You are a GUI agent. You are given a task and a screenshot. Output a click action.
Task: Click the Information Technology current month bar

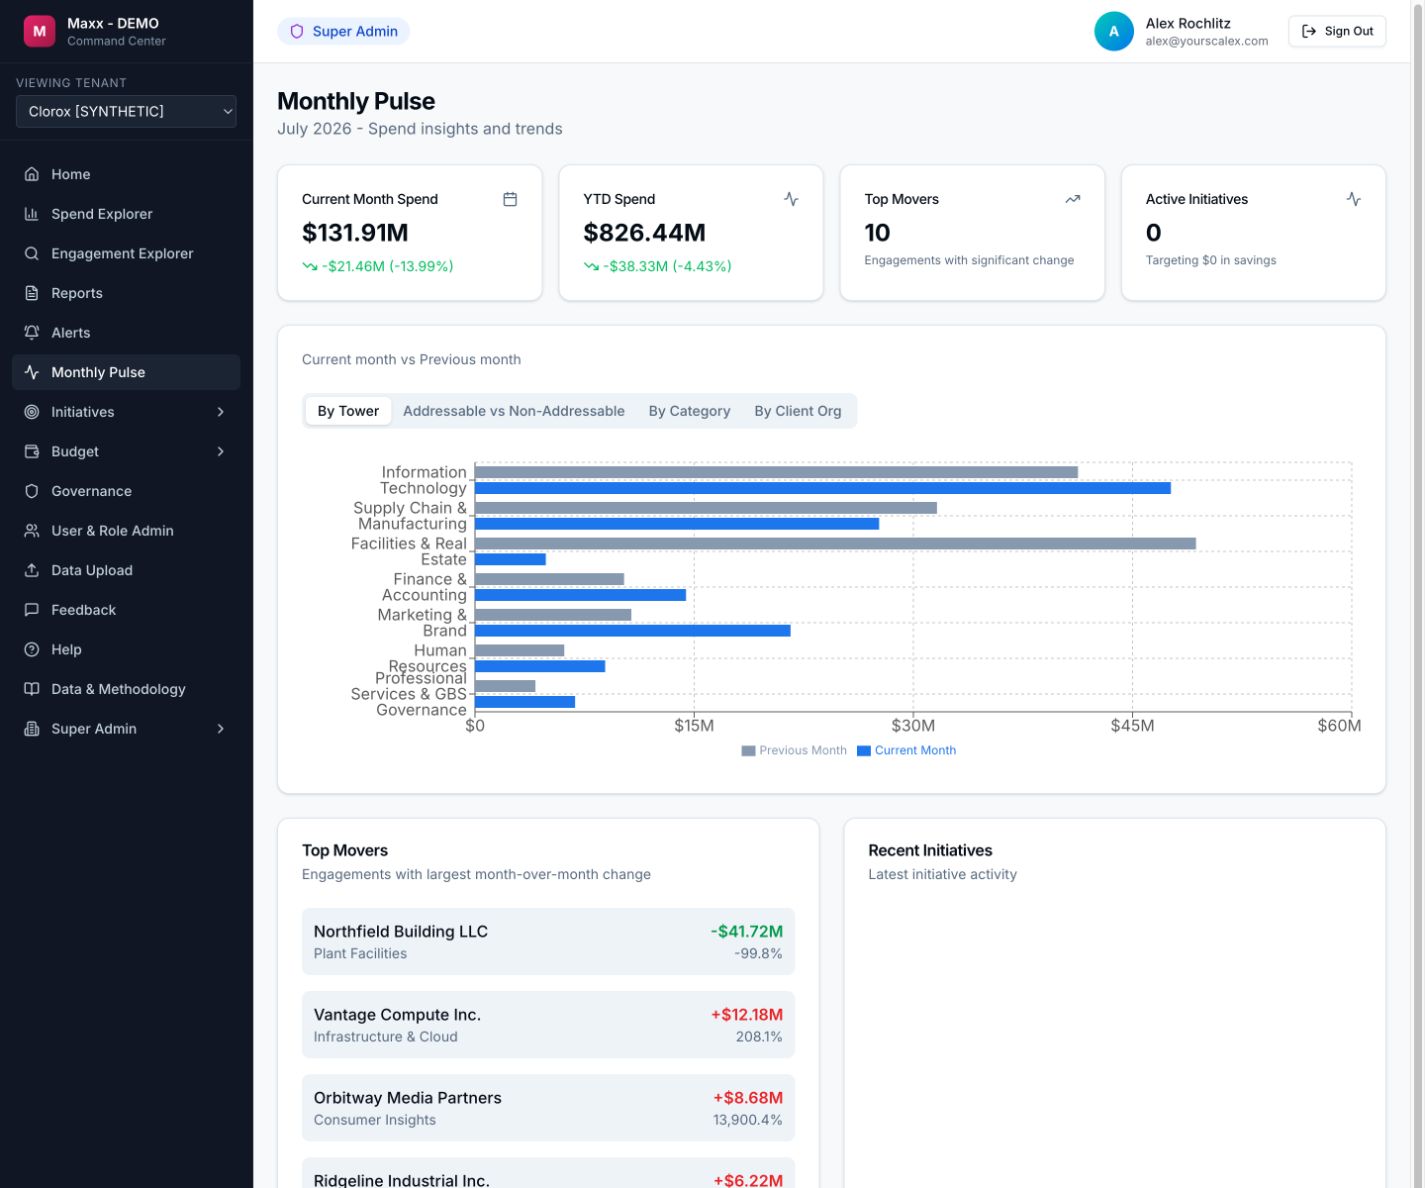[x=822, y=488]
